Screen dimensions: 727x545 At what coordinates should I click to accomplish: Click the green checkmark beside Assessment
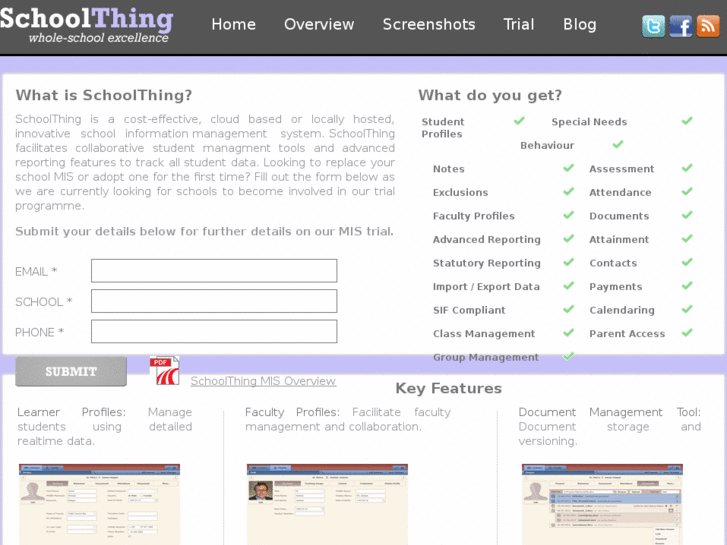687,168
